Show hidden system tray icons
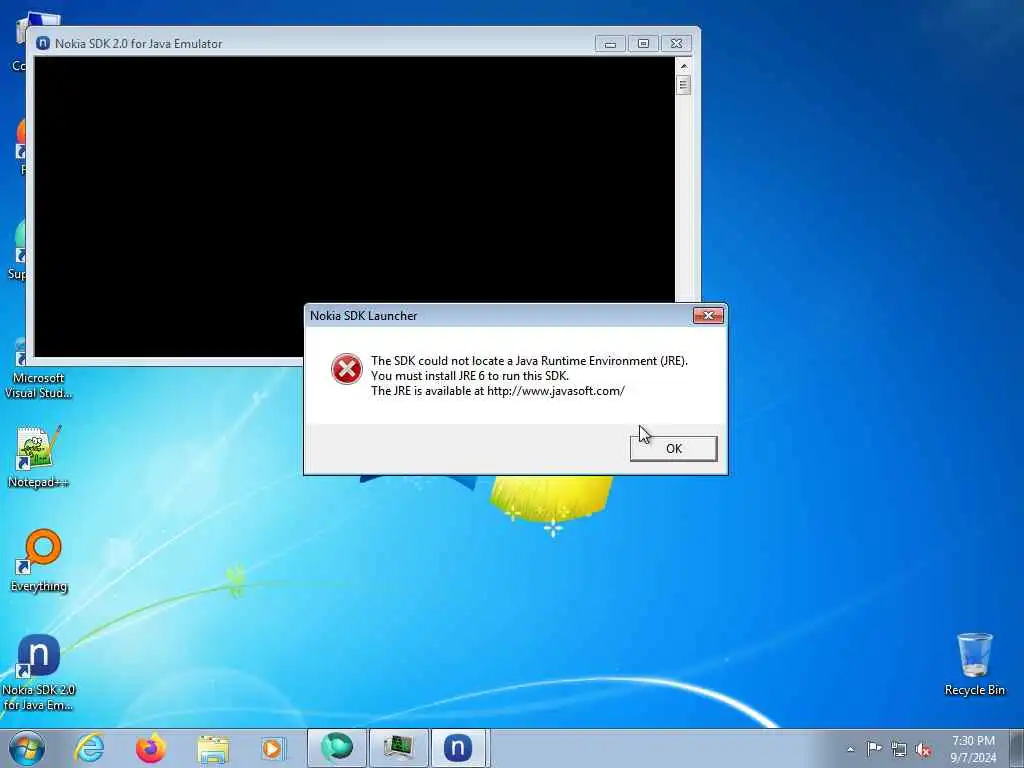The height and width of the screenshot is (768, 1024). 850,749
